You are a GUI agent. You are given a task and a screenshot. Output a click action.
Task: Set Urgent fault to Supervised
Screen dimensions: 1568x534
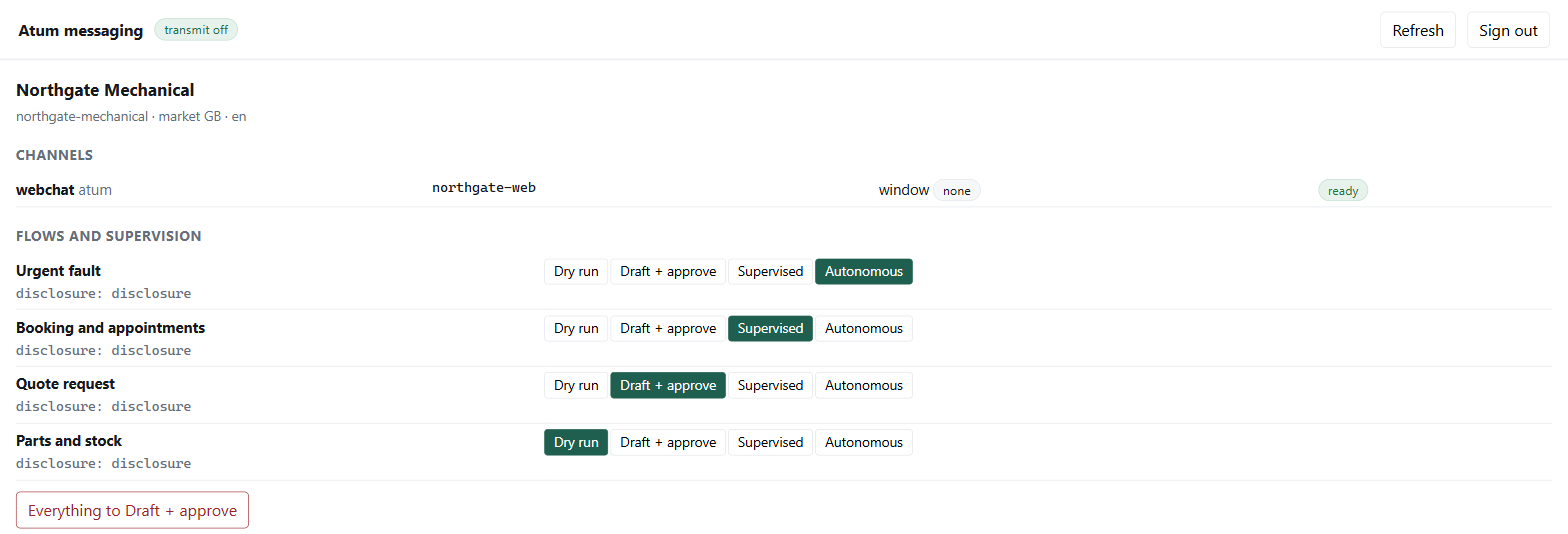point(770,271)
